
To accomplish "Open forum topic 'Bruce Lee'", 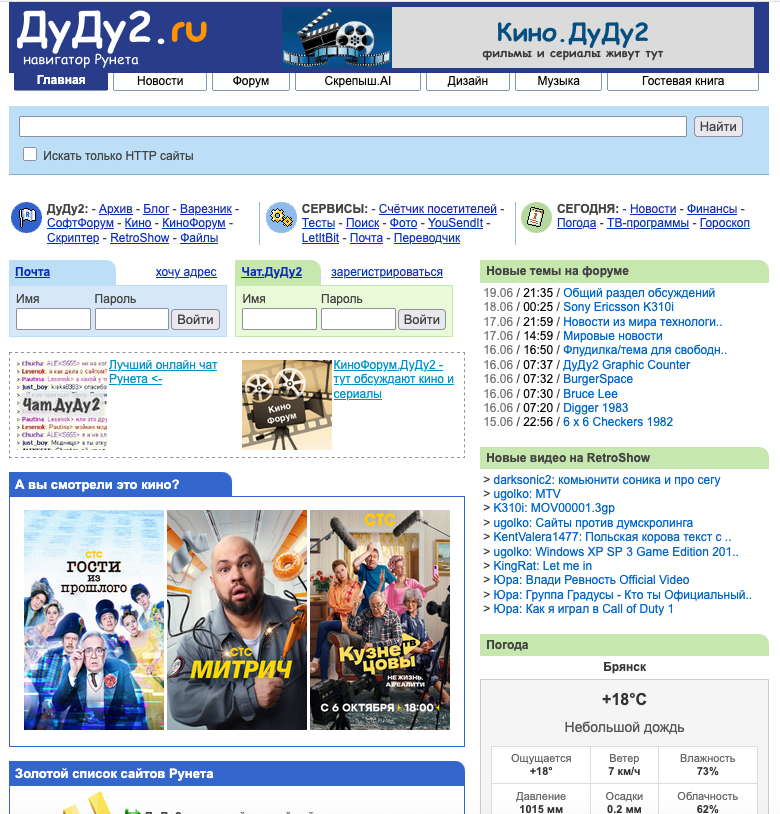I will pyautogui.click(x=590, y=394).
